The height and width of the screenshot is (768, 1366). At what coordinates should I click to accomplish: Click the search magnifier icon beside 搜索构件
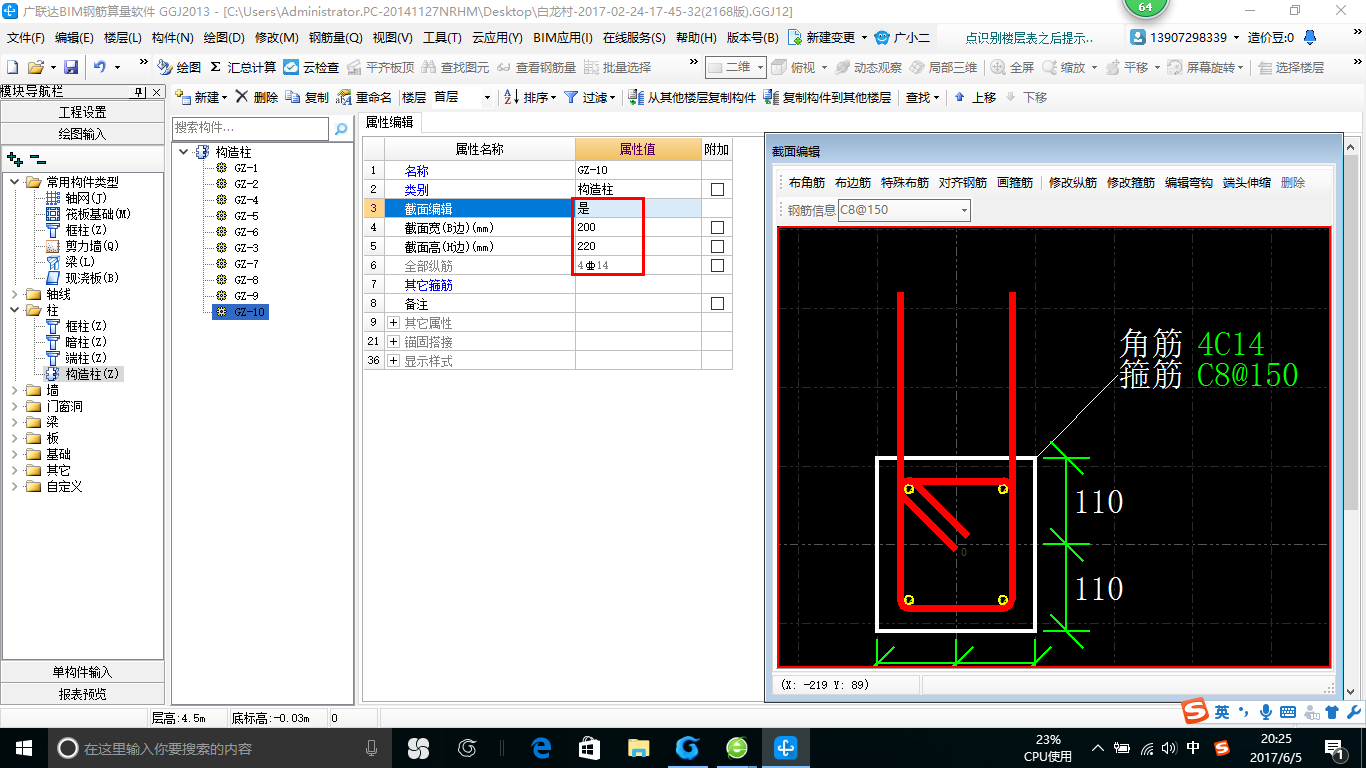[x=341, y=128]
